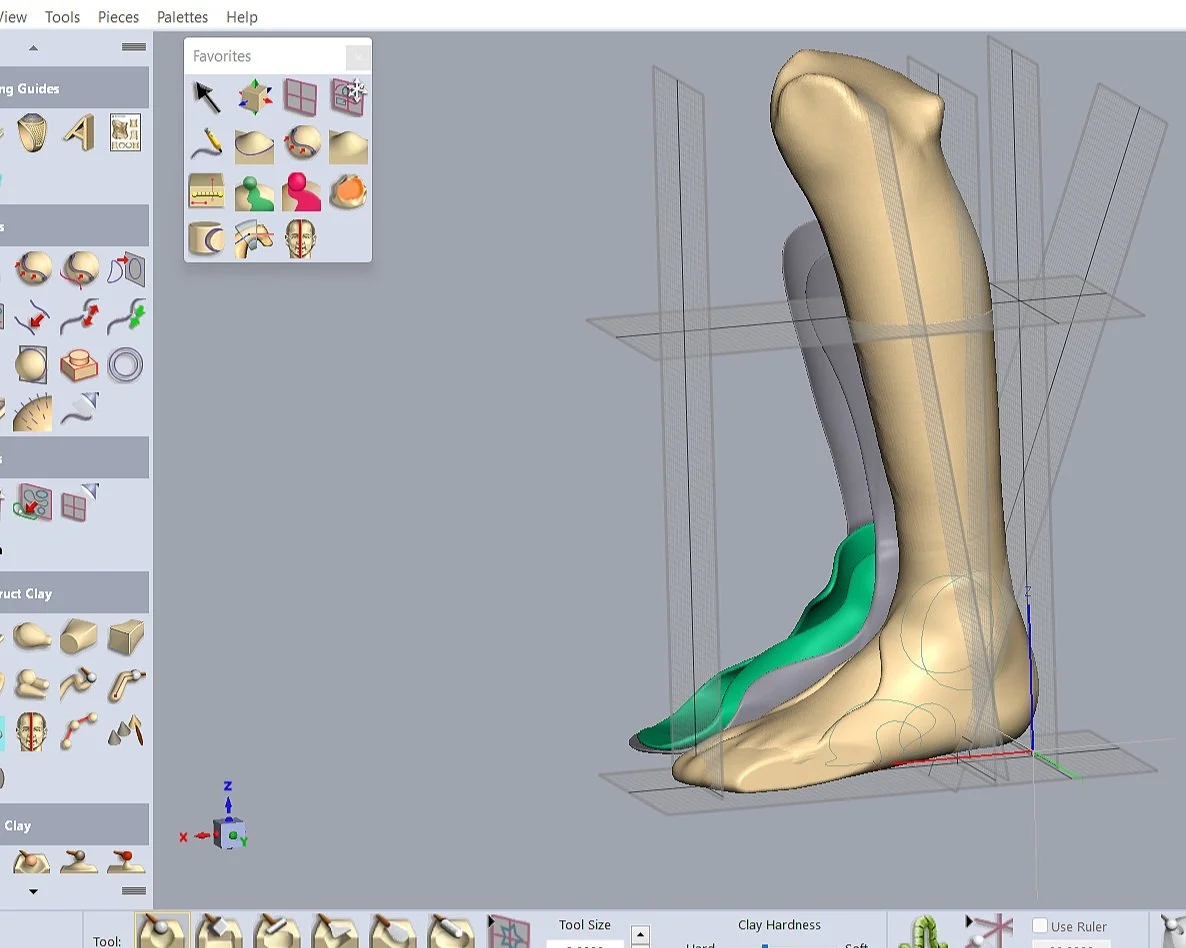
Task: Select the sketch pencil tool in Favorites
Action: tap(206, 144)
